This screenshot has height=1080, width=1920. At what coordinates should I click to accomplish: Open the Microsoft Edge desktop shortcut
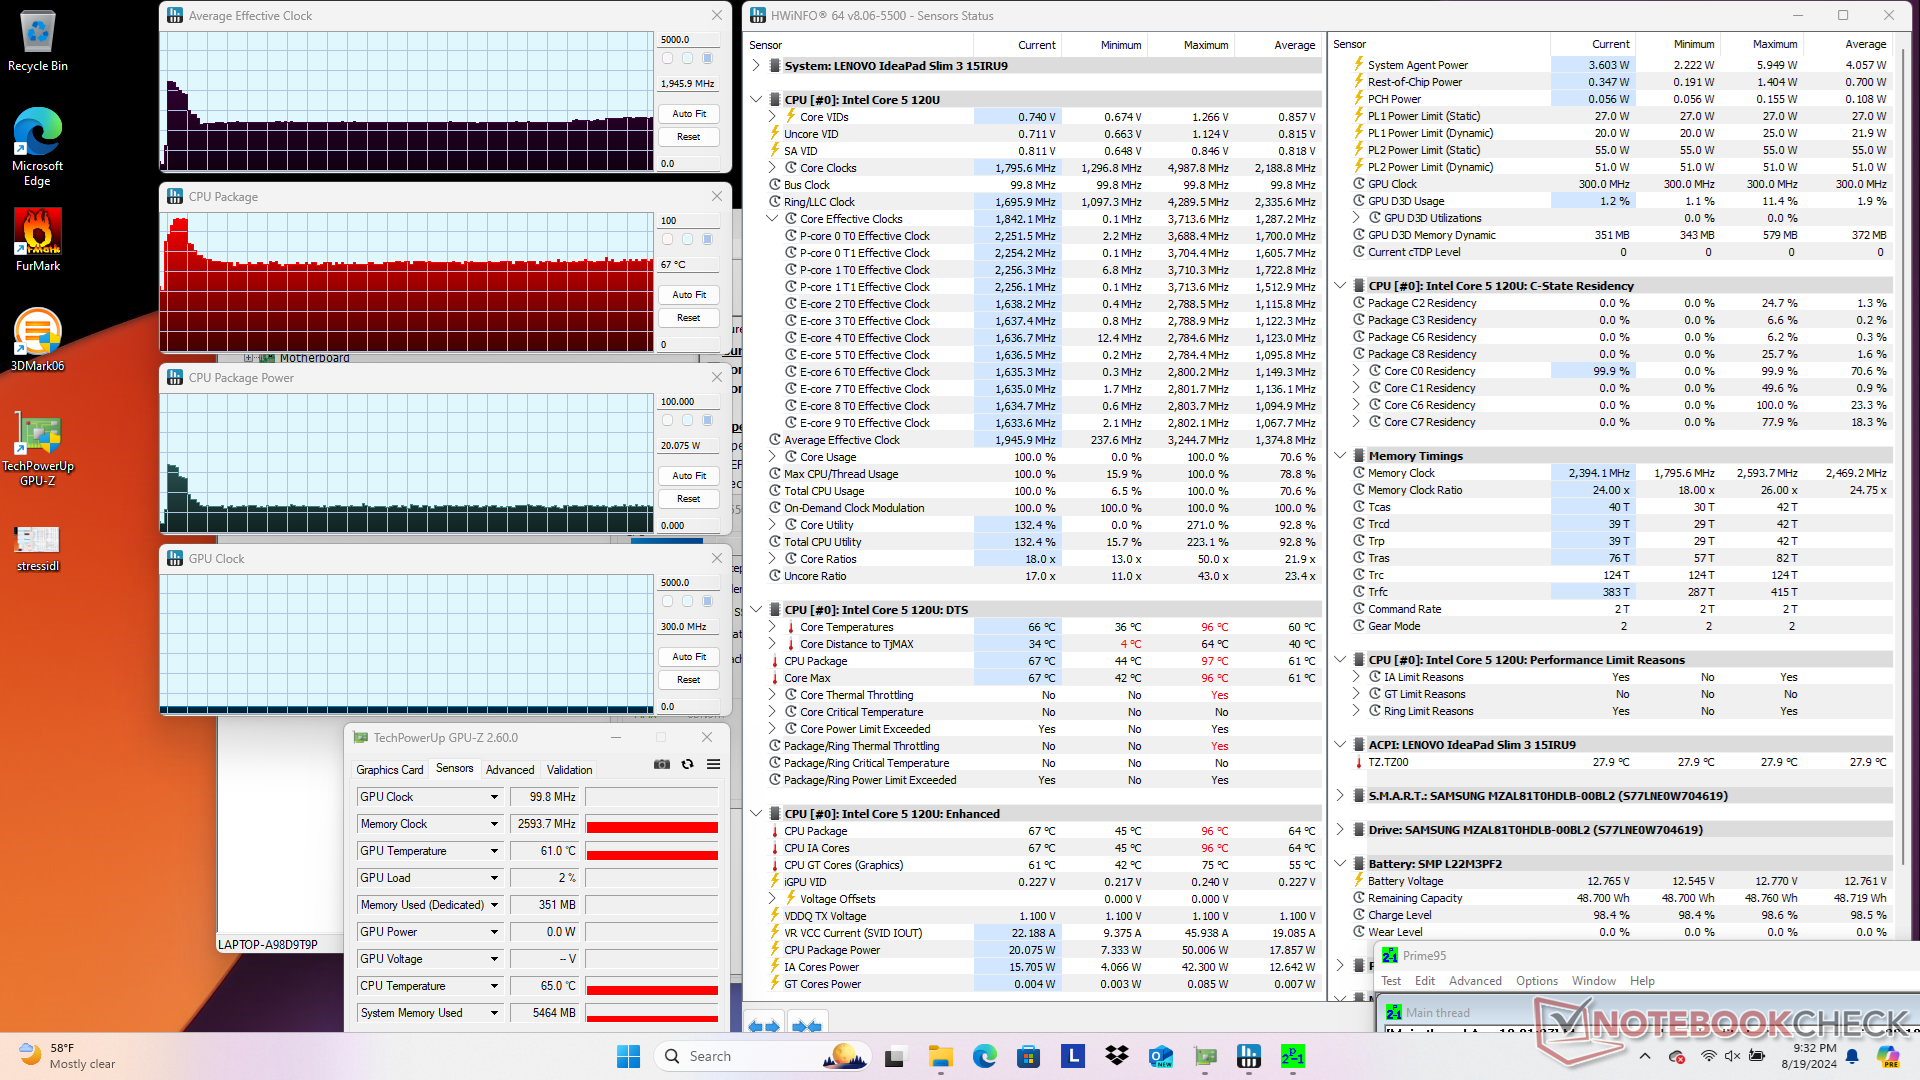pos(38,146)
